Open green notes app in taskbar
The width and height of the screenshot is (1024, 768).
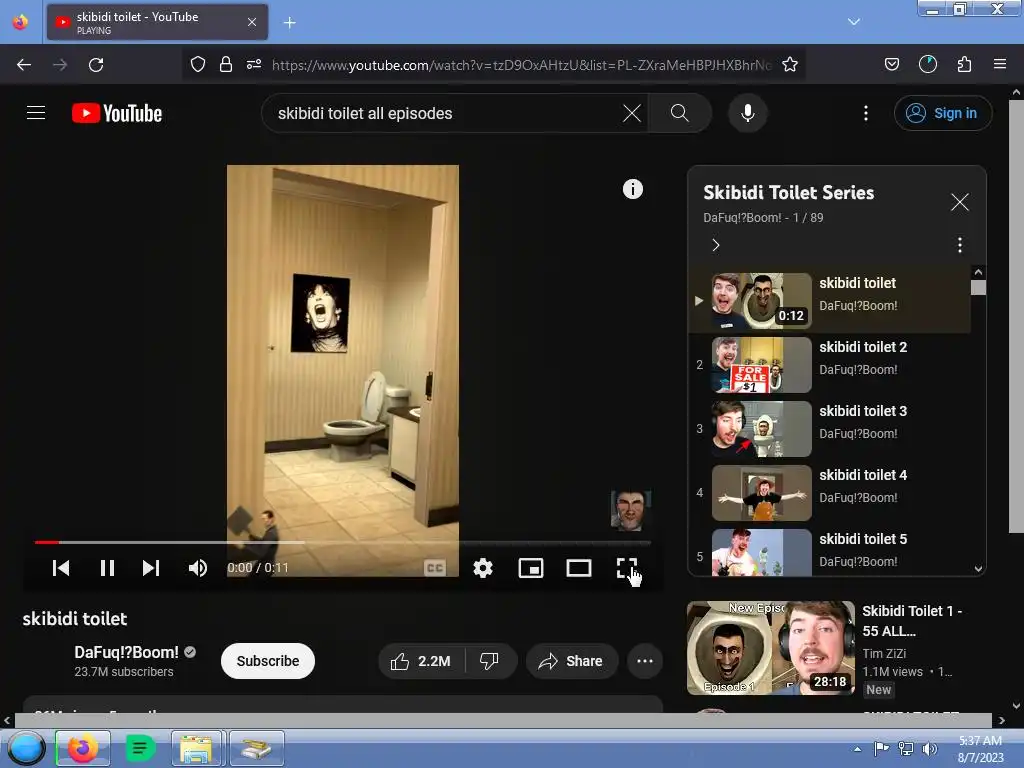click(140, 748)
